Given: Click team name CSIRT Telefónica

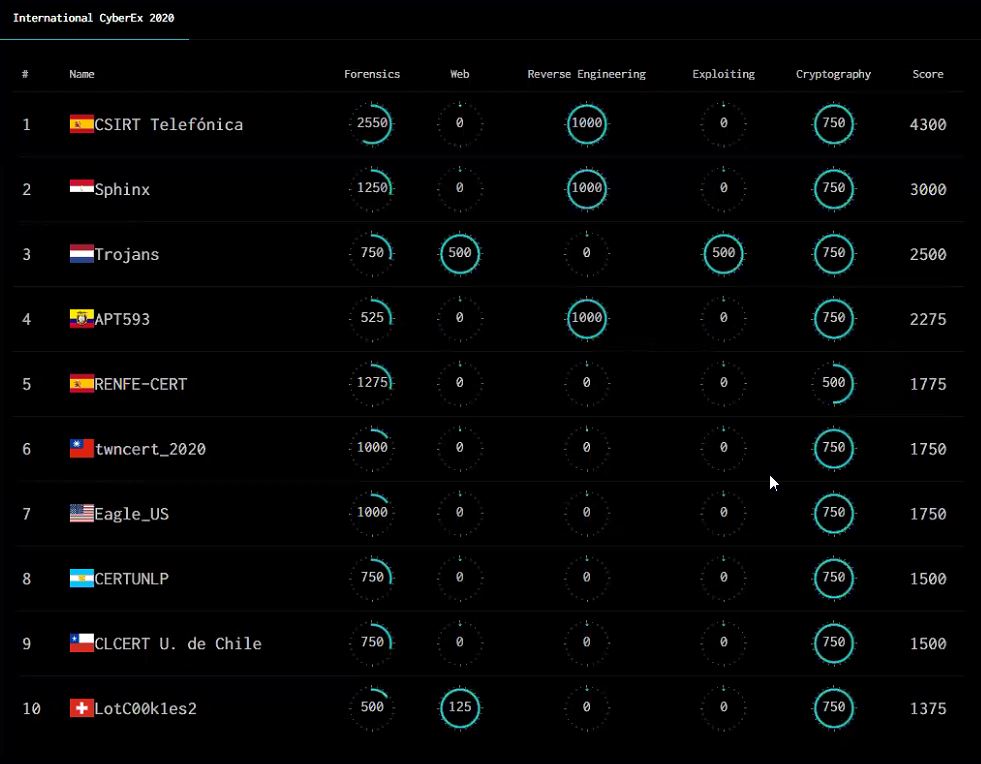Looking at the screenshot, I should 168,124.
